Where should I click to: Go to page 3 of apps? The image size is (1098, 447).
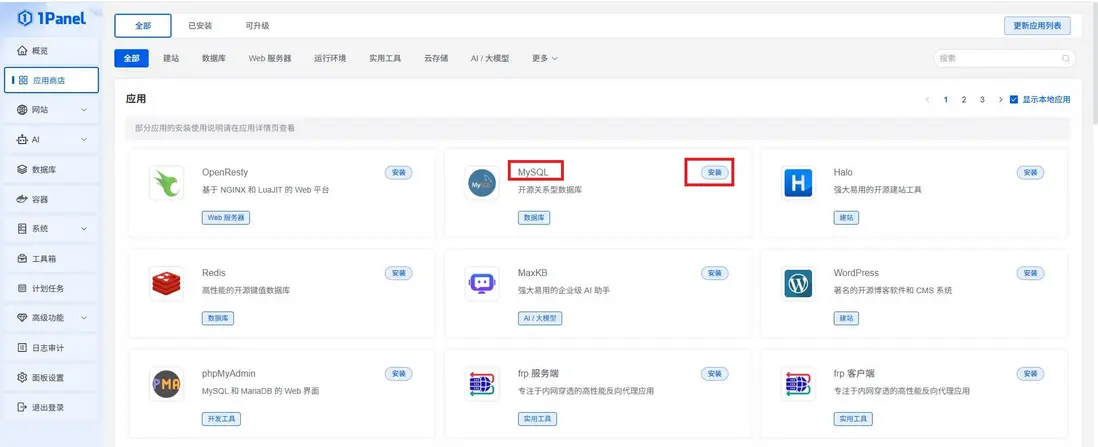point(982,99)
